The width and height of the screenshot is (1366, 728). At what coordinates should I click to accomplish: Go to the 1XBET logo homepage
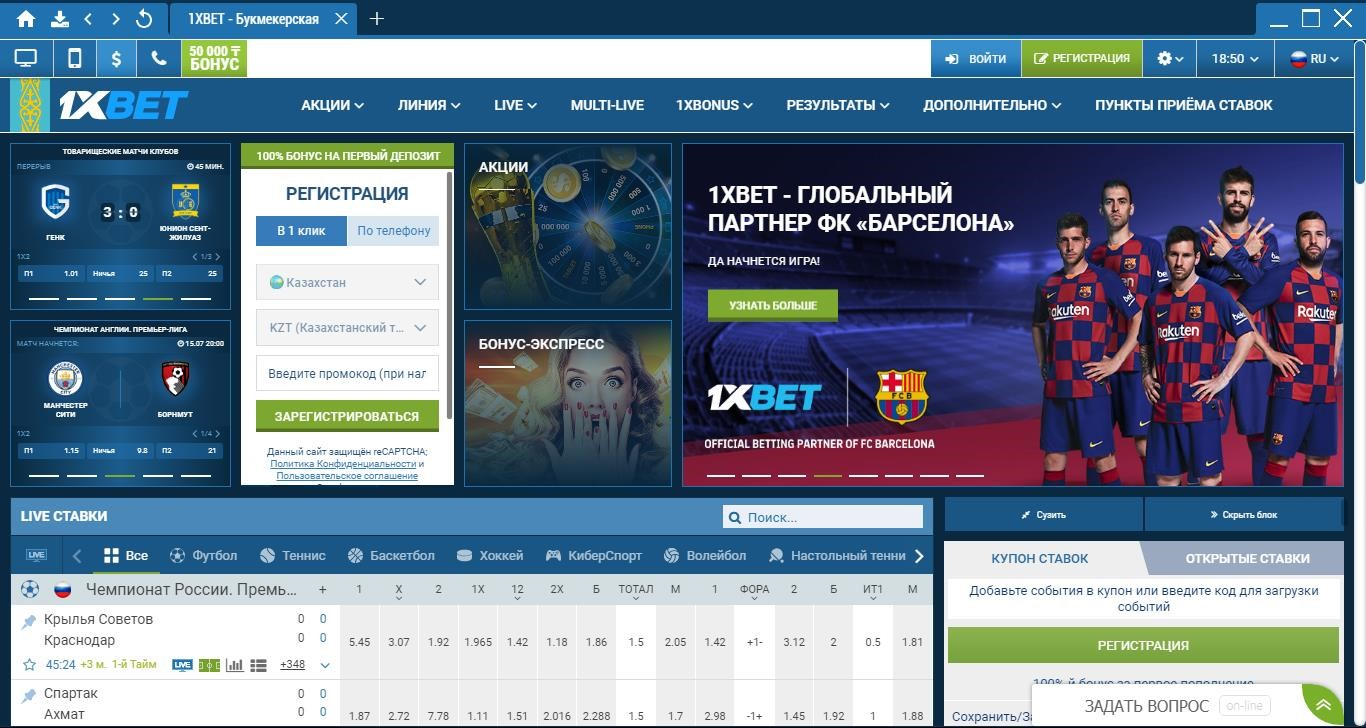122,105
